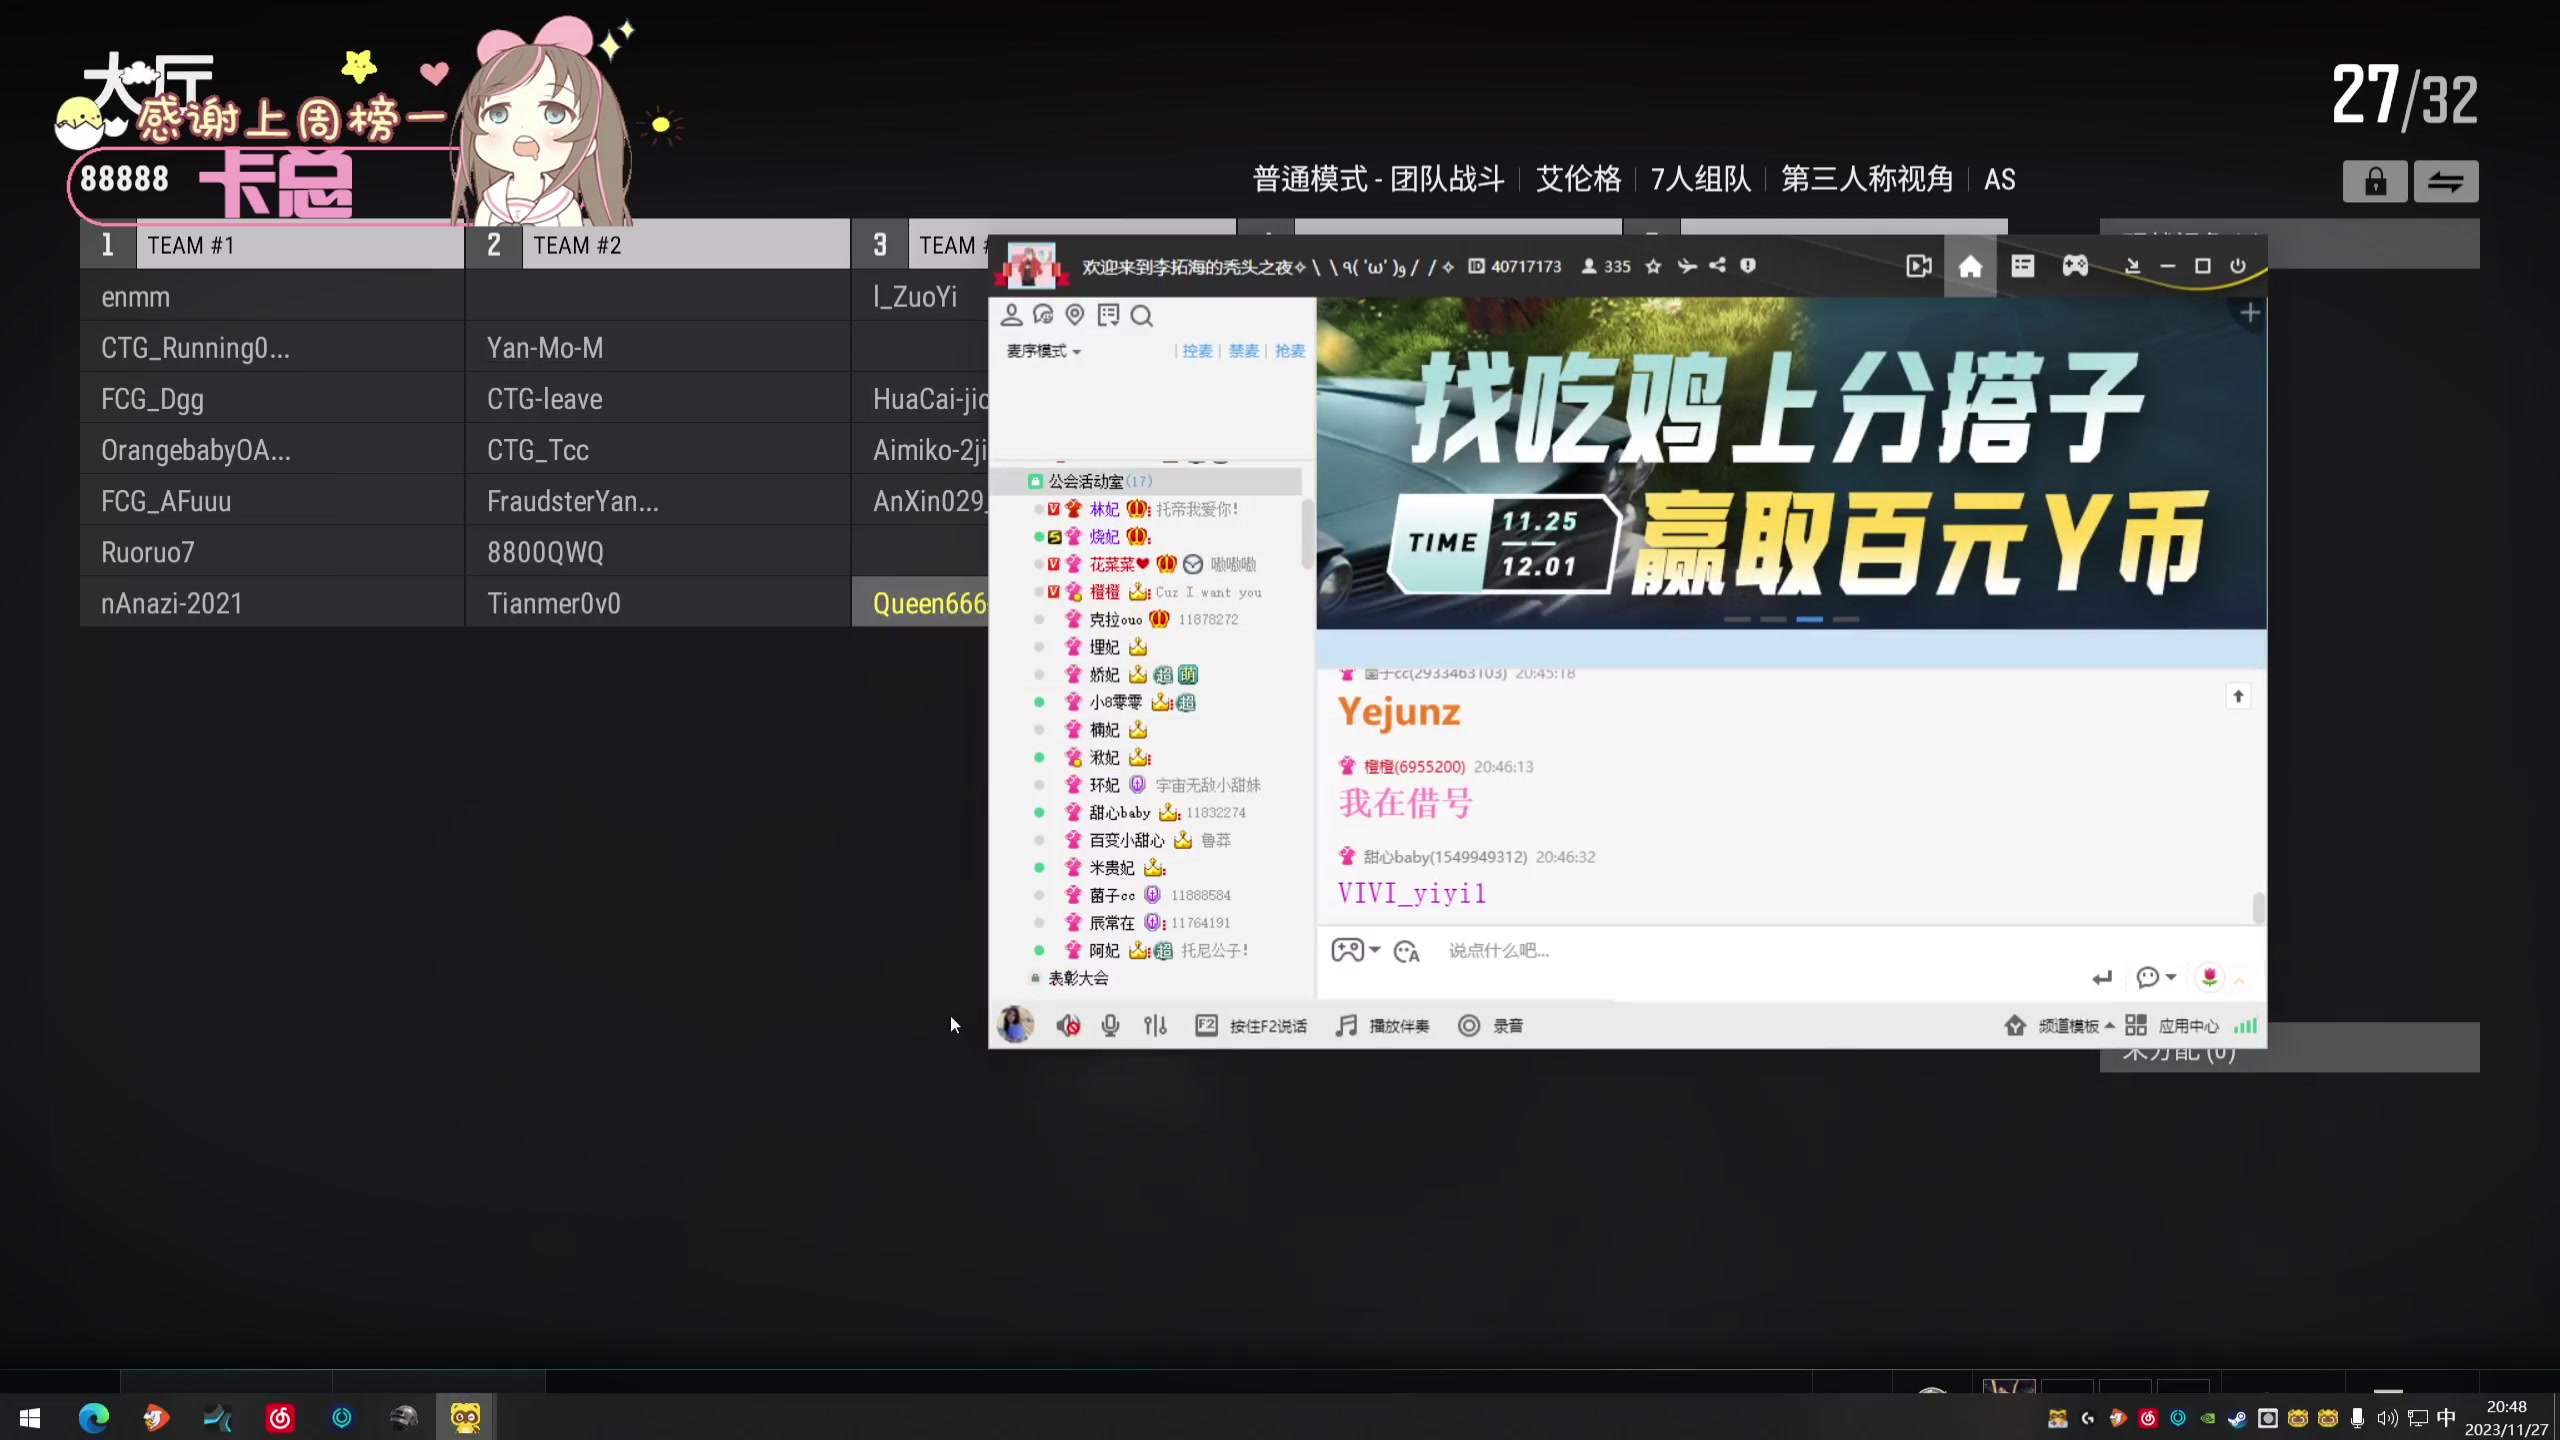Click the favorite star icon in YY header
This screenshot has height=1440, width=2560.
[1653, 266]
